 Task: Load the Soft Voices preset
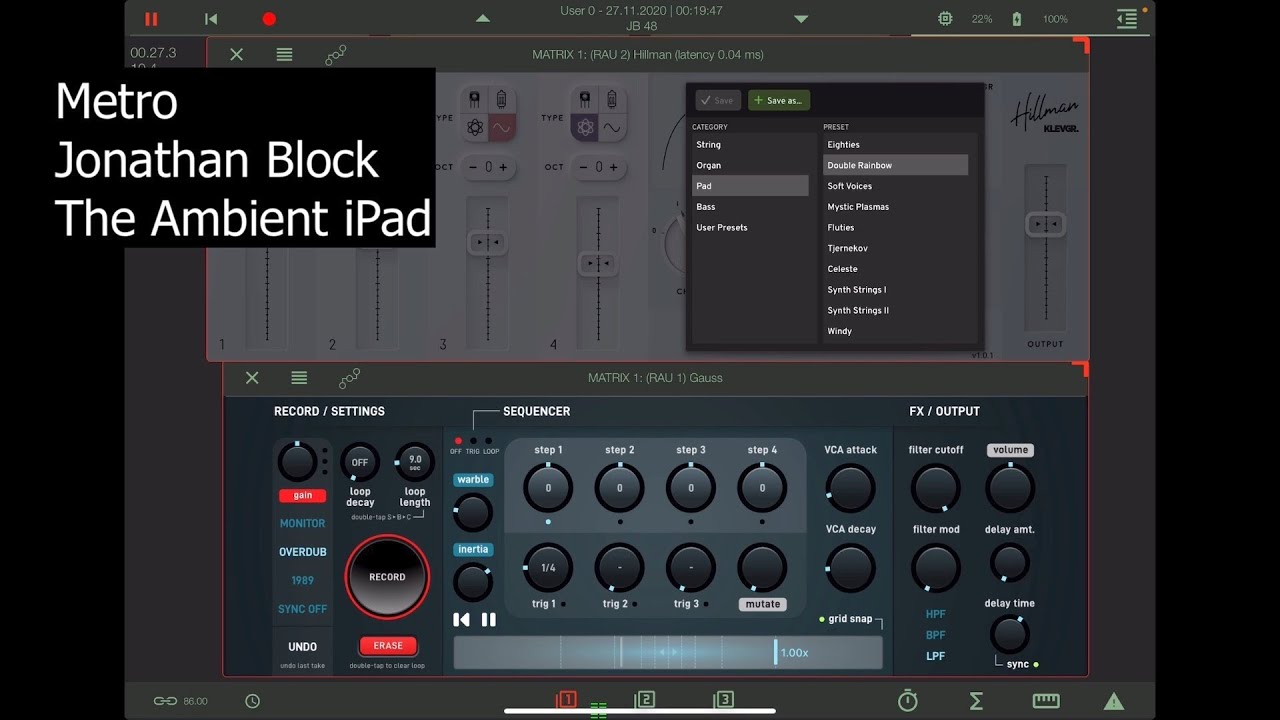click(895, 186)
